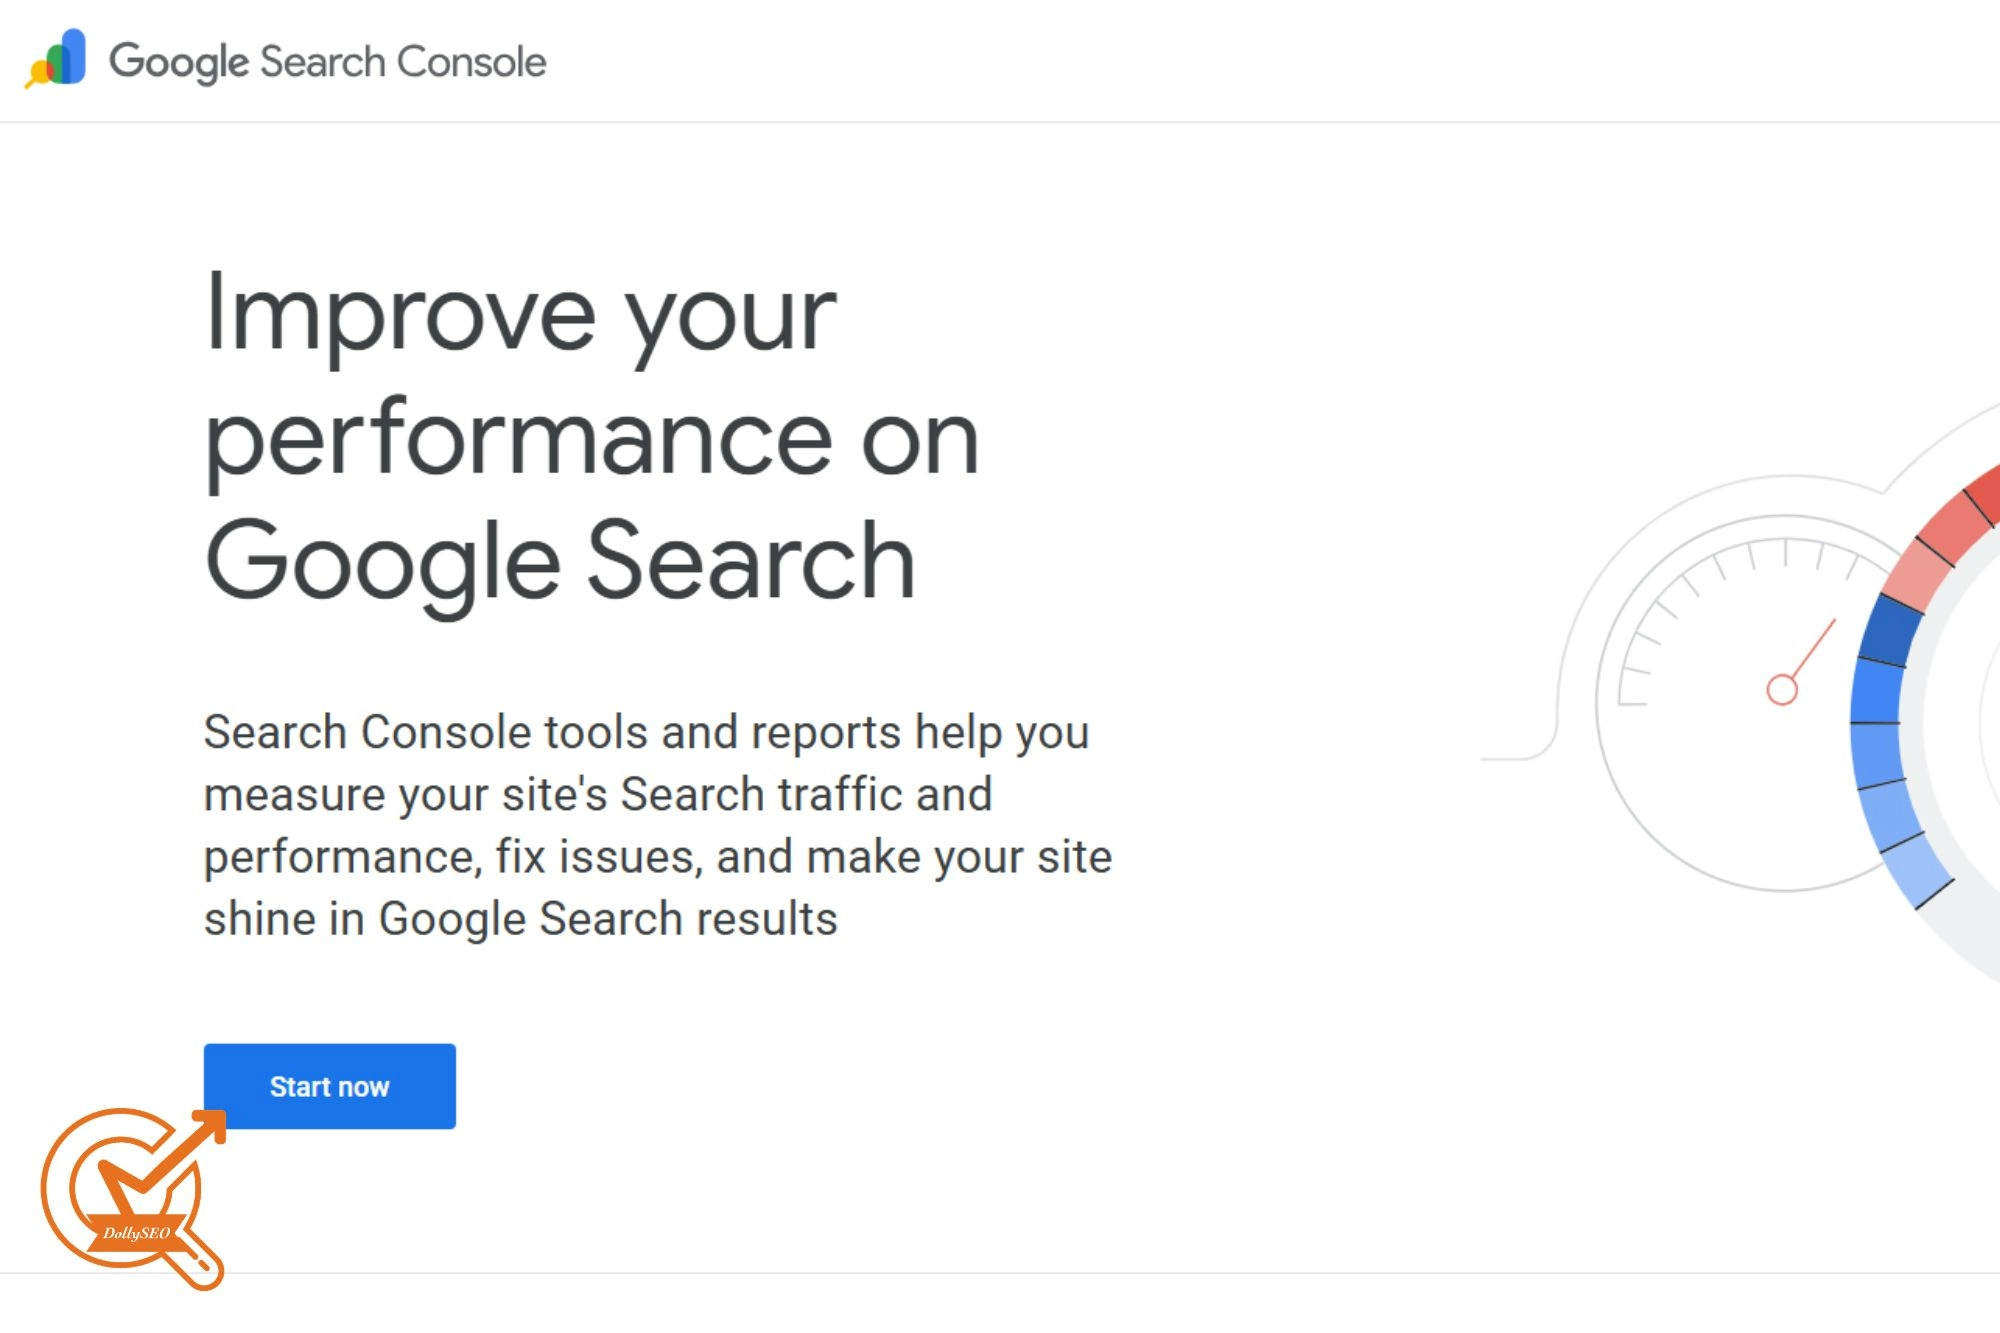
Task: Click the DollySEO label in the watermark
Action: [x=136, y=1233]
